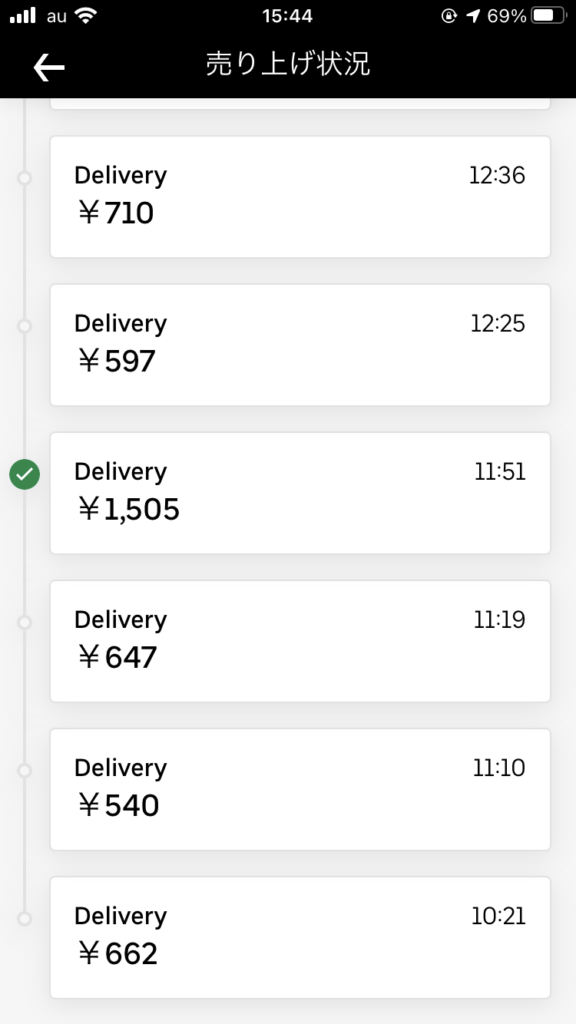Tap the back arrow icon

click(49, 67)
